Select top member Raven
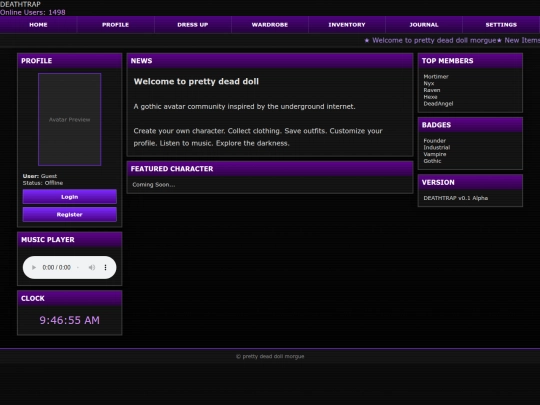540x405 pixels. click(432, 90)
